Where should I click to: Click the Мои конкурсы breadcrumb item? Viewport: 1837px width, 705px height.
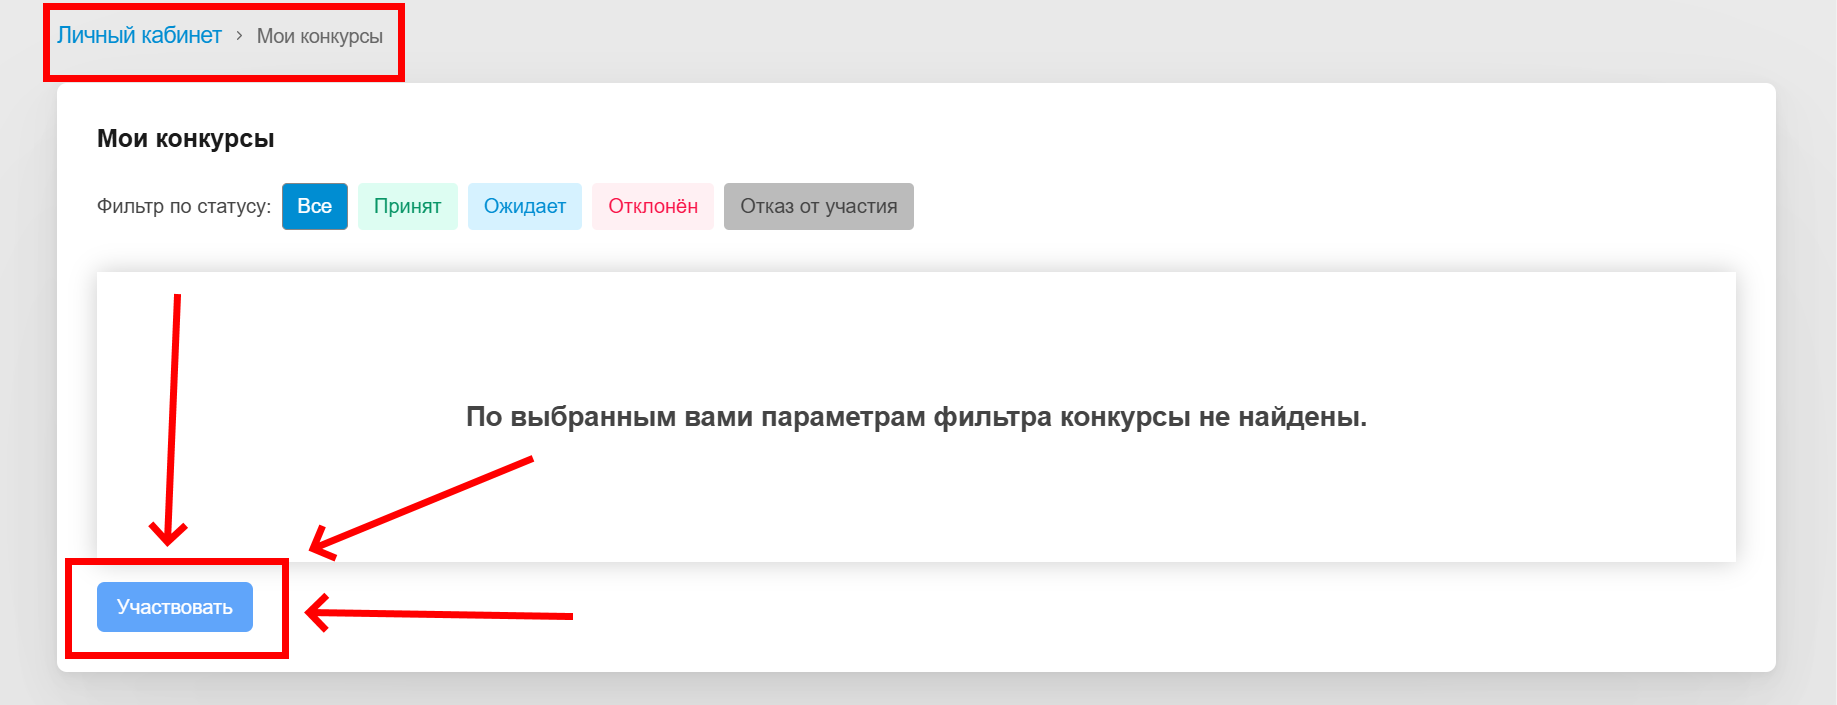[319, 36]
